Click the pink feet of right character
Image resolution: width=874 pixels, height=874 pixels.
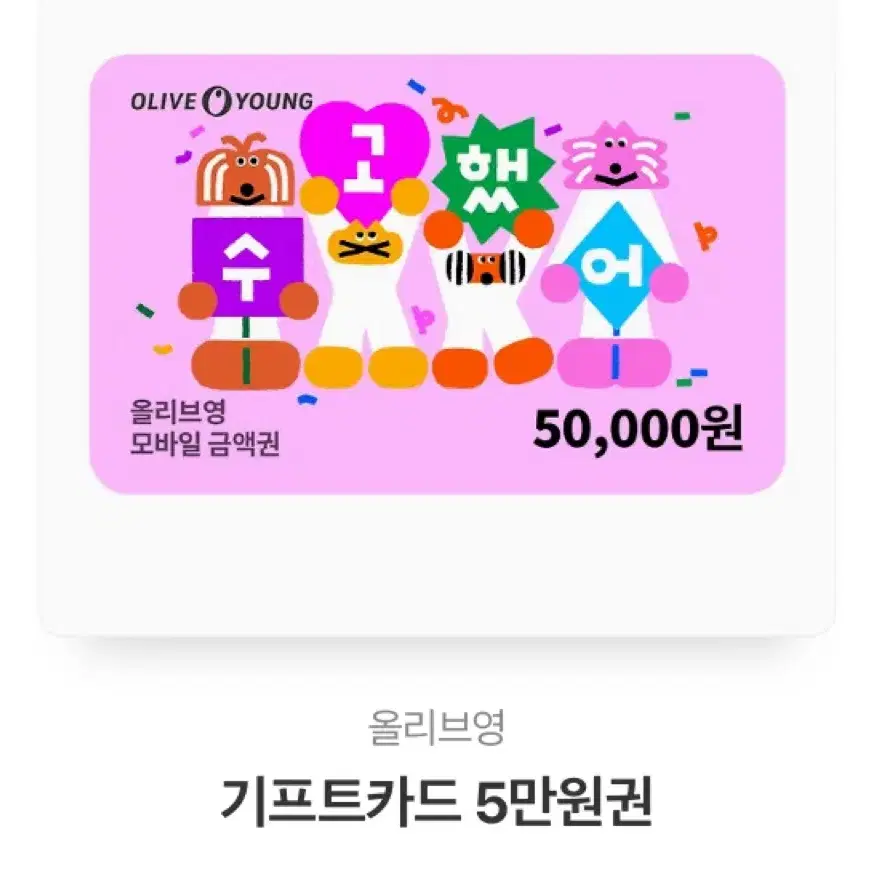pos(614,362)
